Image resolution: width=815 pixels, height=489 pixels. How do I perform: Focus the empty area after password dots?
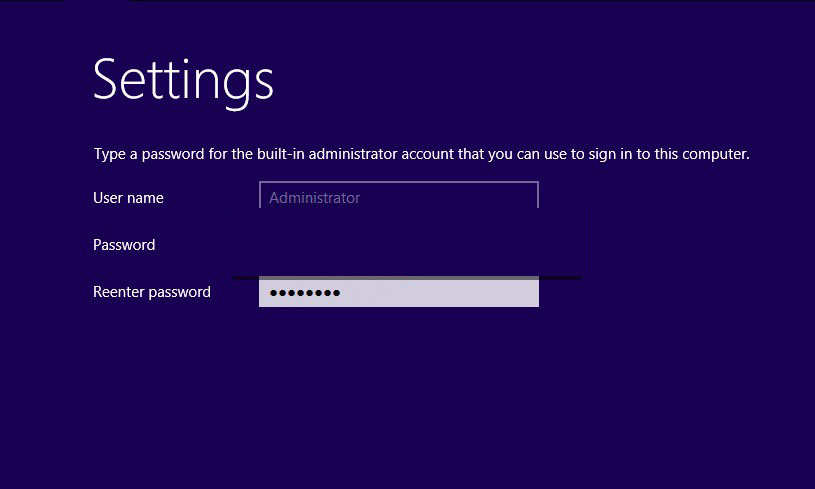coord(439,293)
